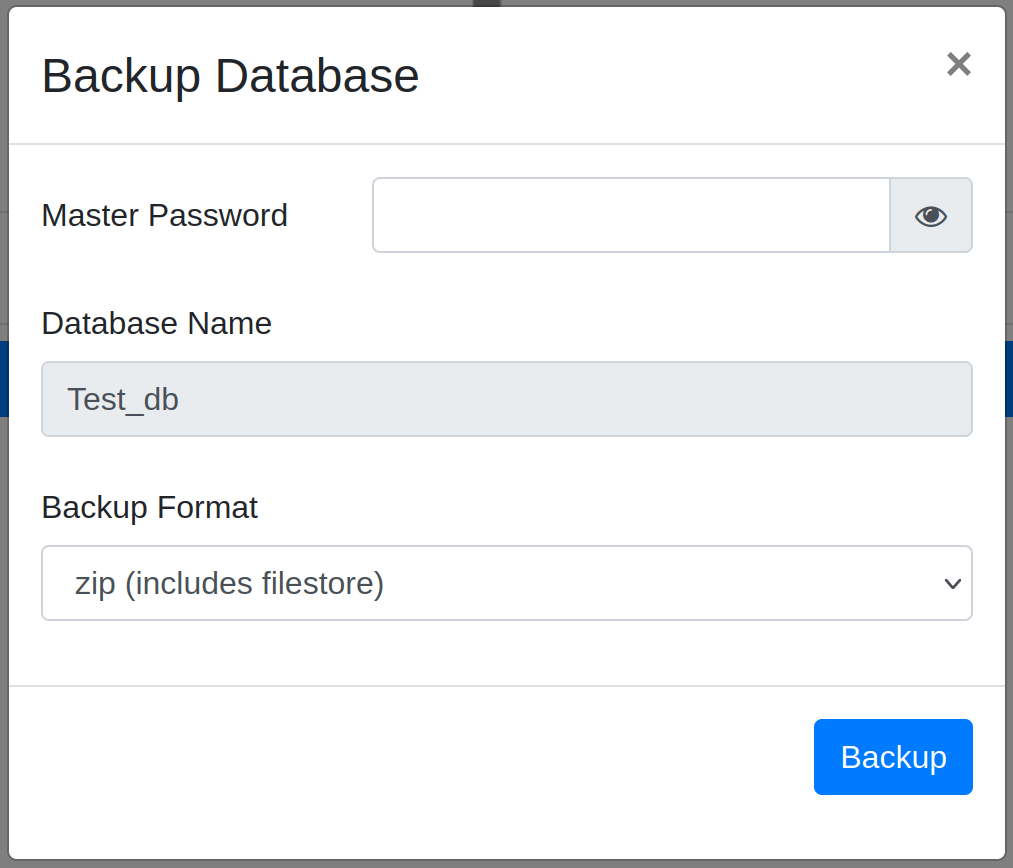The image size is (1013, 868).
Task: Click the blue Backup button
Action: [x=893, y=757]
